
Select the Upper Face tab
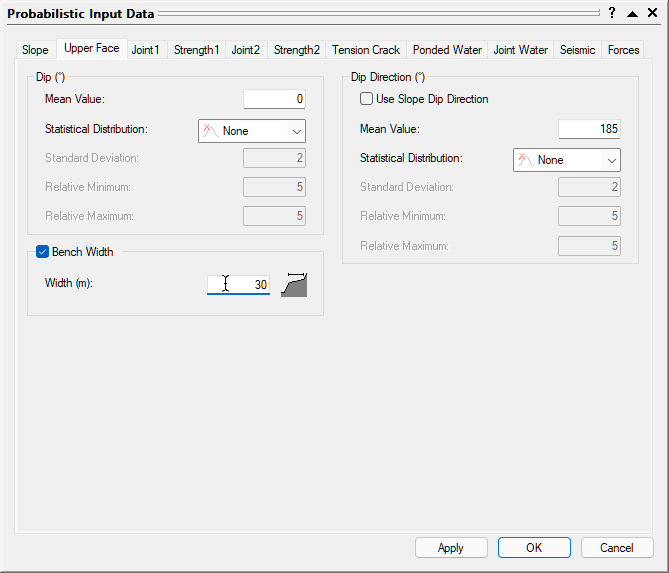click(x=92, y=48)
